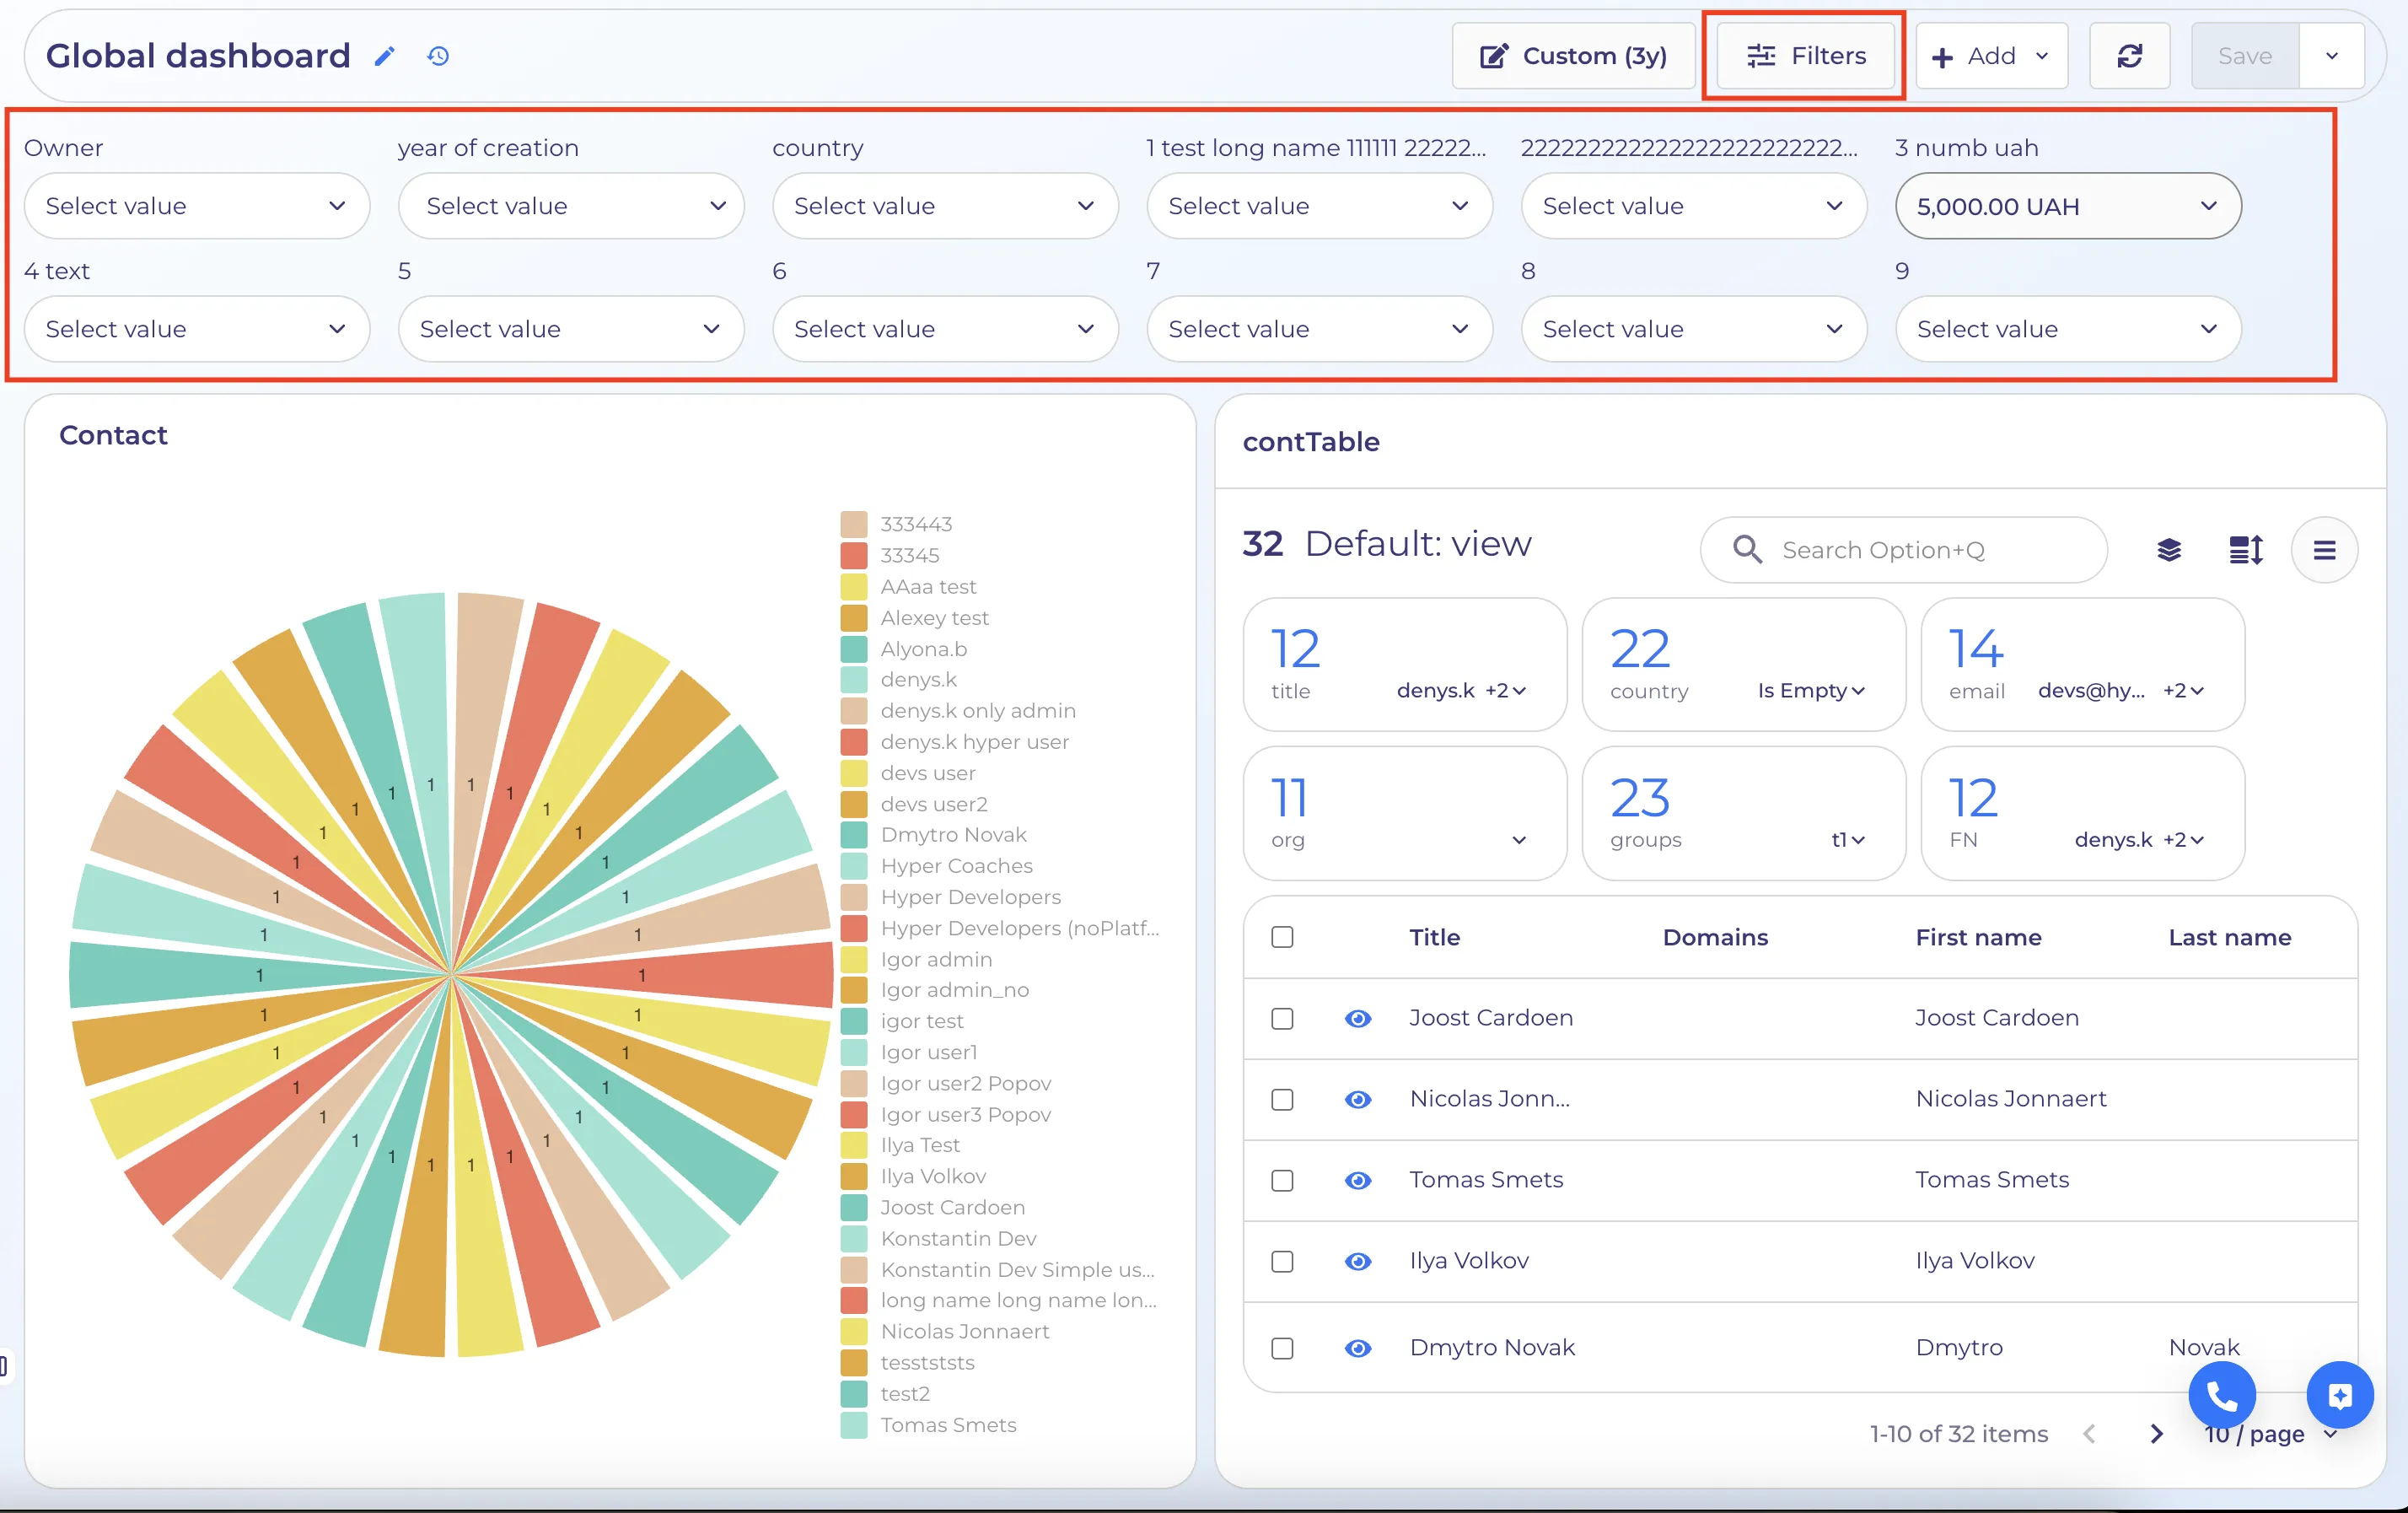Open the year of creation dropdown
The width and height of the screenshot is (2408, 1513).
[x=570, y=206]
